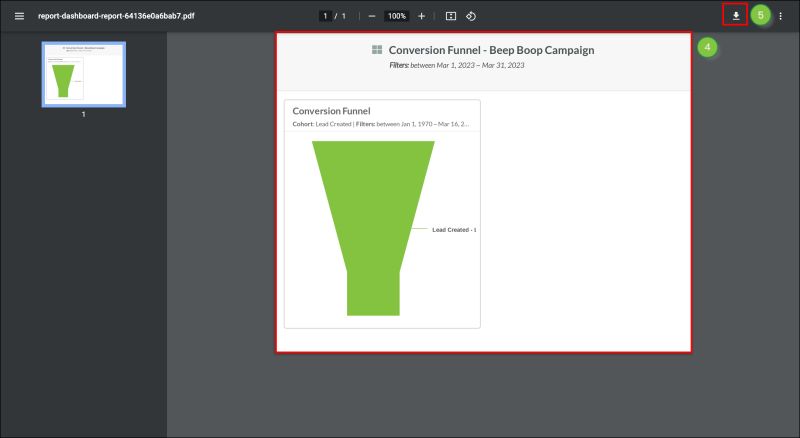The height and width of the screenshot is (438, 800).
Task: Click the Conversion Funnel card heading
Action: click(x=331, y=111)
